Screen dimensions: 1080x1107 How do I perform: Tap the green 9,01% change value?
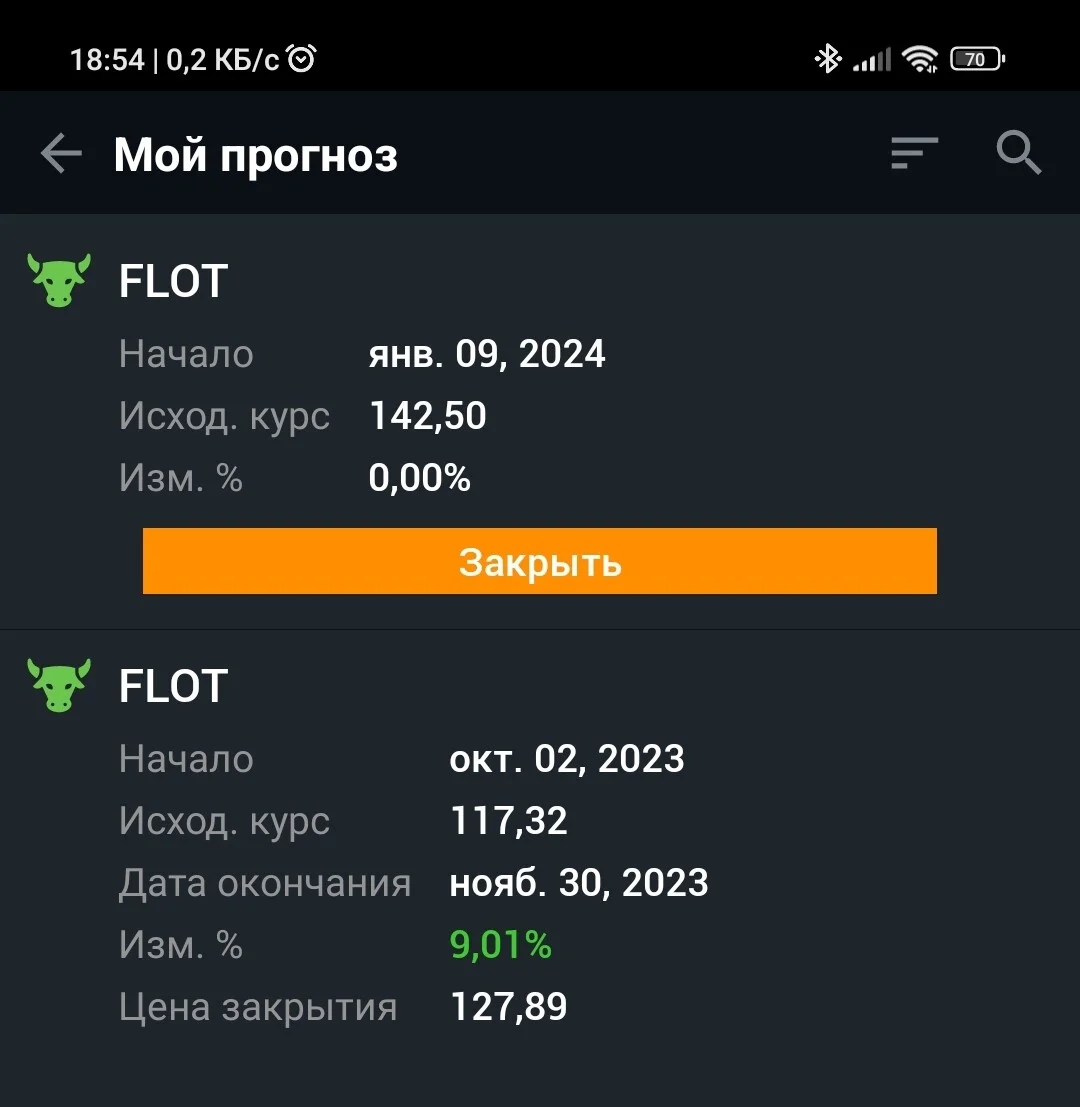click(x=500, y=944)
